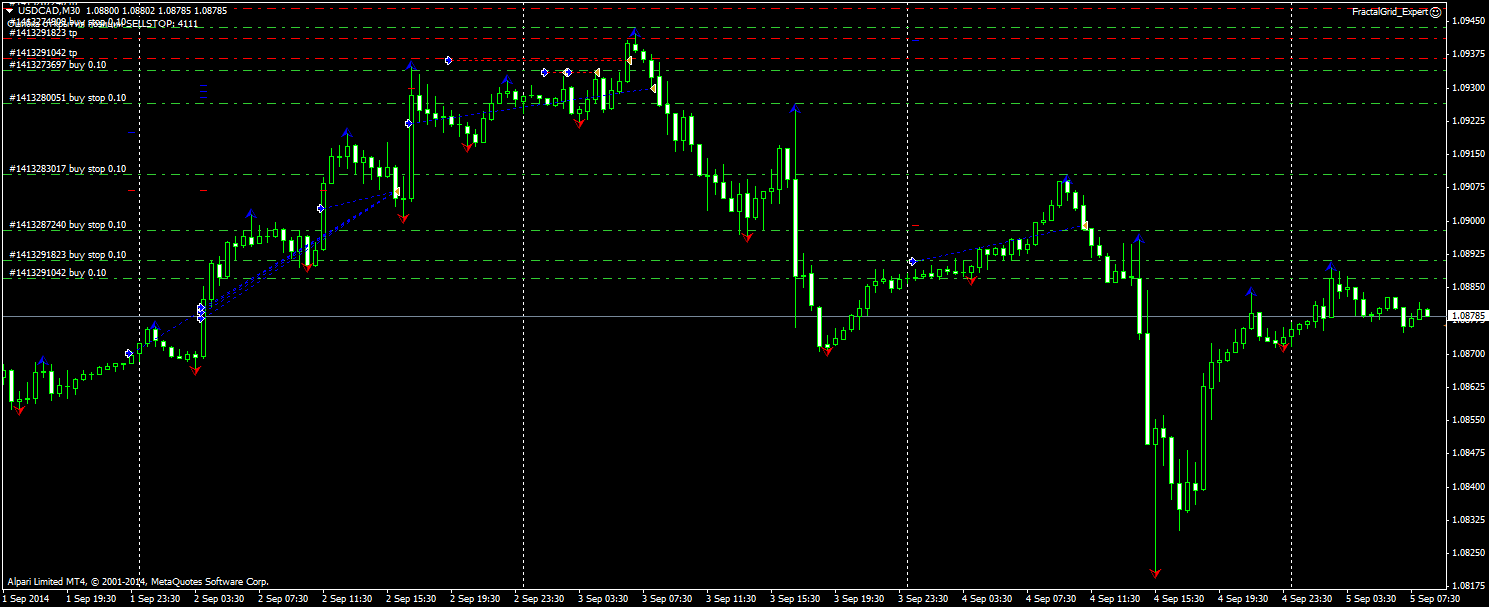This screenshot has height=607, width=1489.
Task: Click the 1 Sep 2014 date label
Action: pyautogui.click(x=25, y=599)
